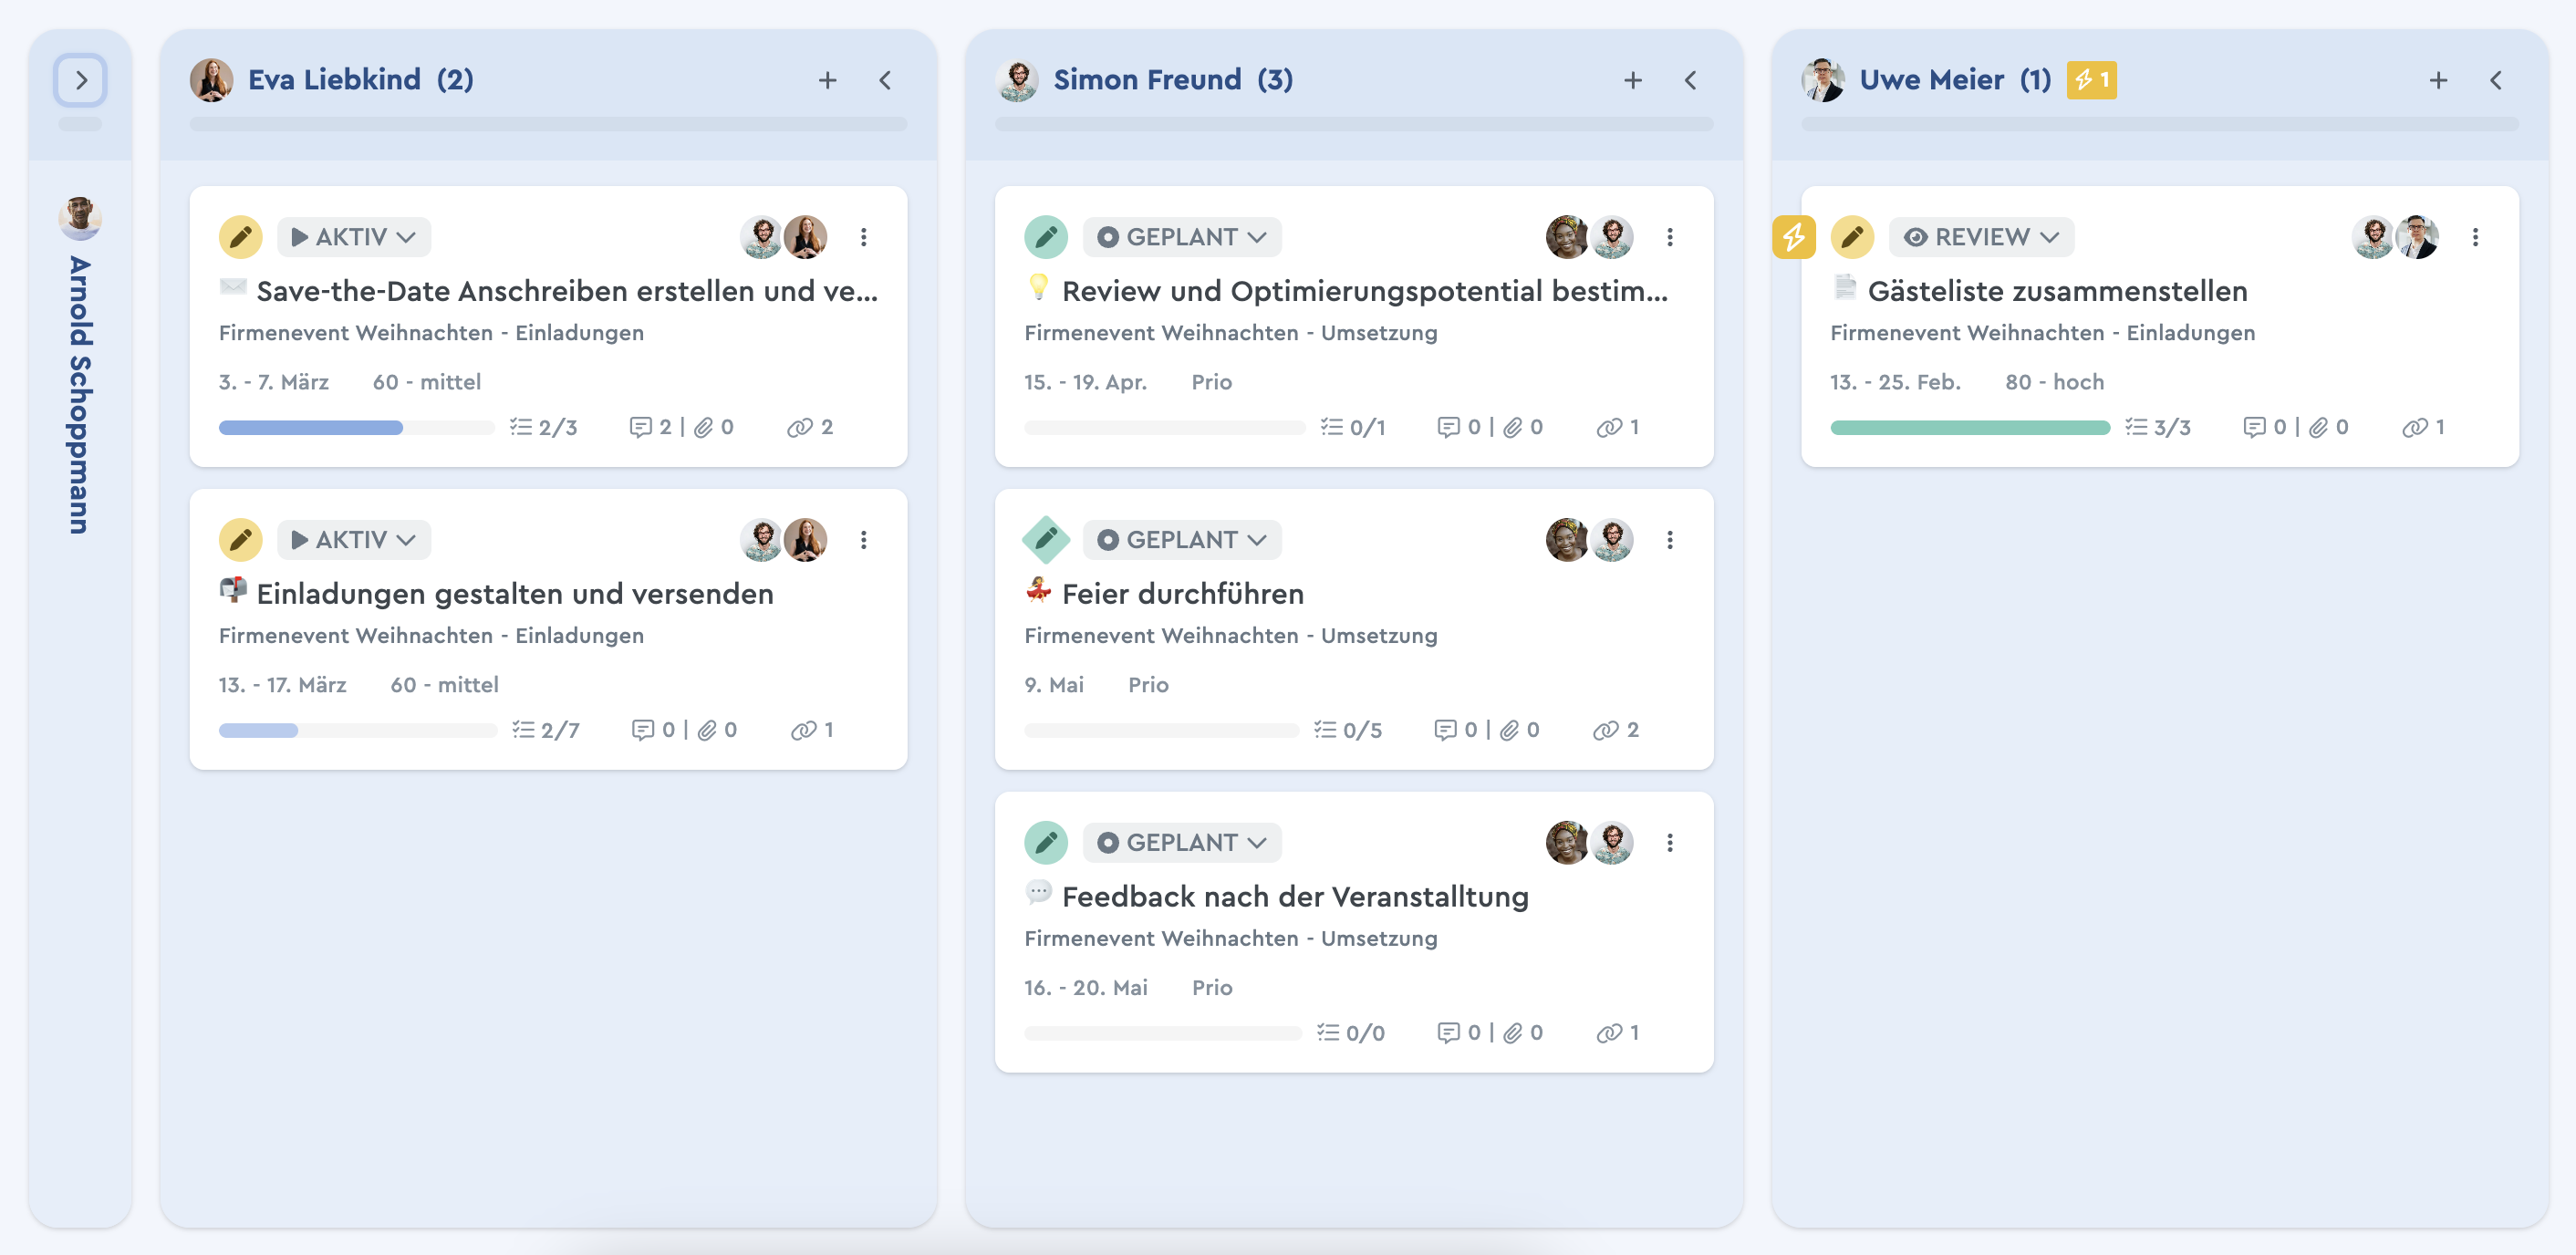Click Simon Freund's column header avatar
Image resolution: width=2576 pixels, height=1255 pixels.
coord(1017,80)
